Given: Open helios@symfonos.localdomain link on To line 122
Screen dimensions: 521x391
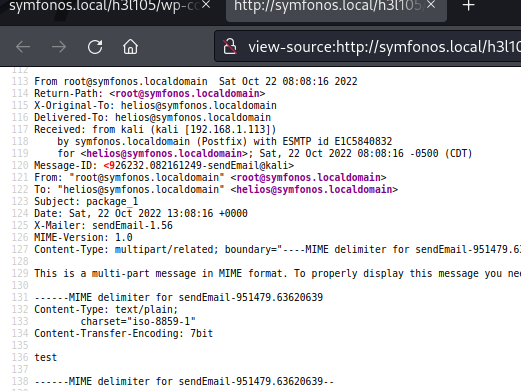Looking at the screenshot, I should (314, 189).
